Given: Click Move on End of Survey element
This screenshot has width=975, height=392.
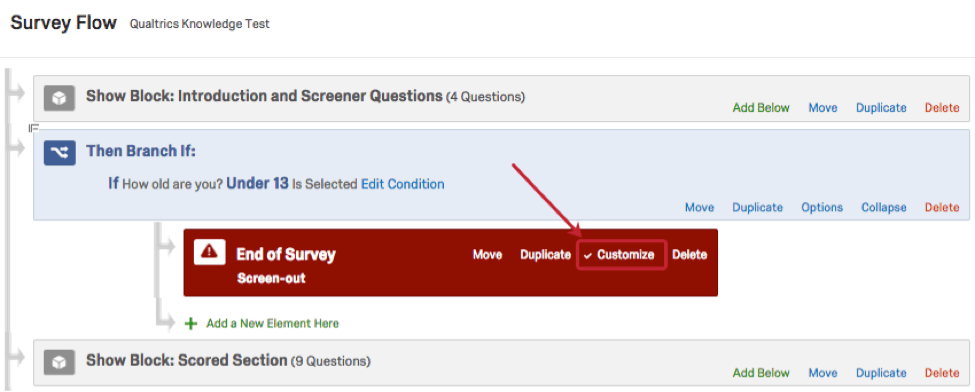Looking at the screenshot, I should tap(488, 254).
